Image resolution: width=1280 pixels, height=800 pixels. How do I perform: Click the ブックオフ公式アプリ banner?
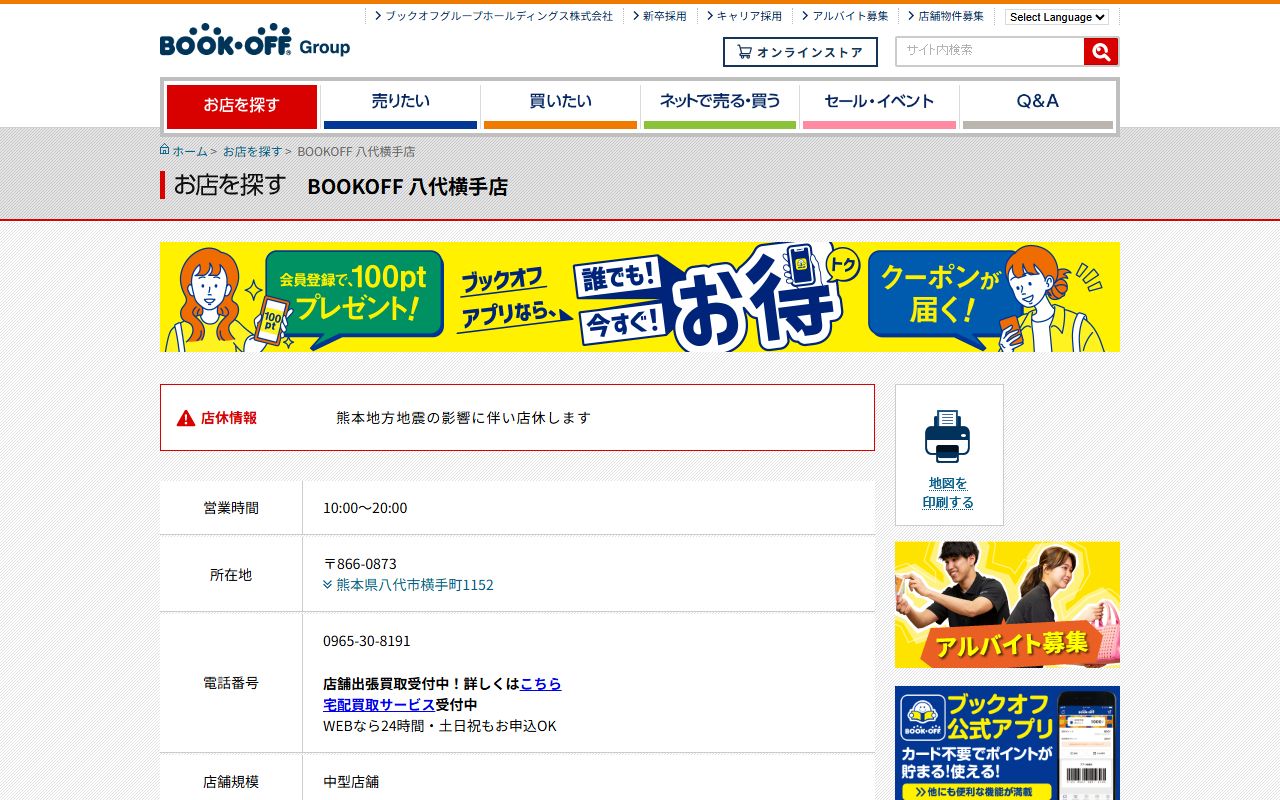point(1007,743)
